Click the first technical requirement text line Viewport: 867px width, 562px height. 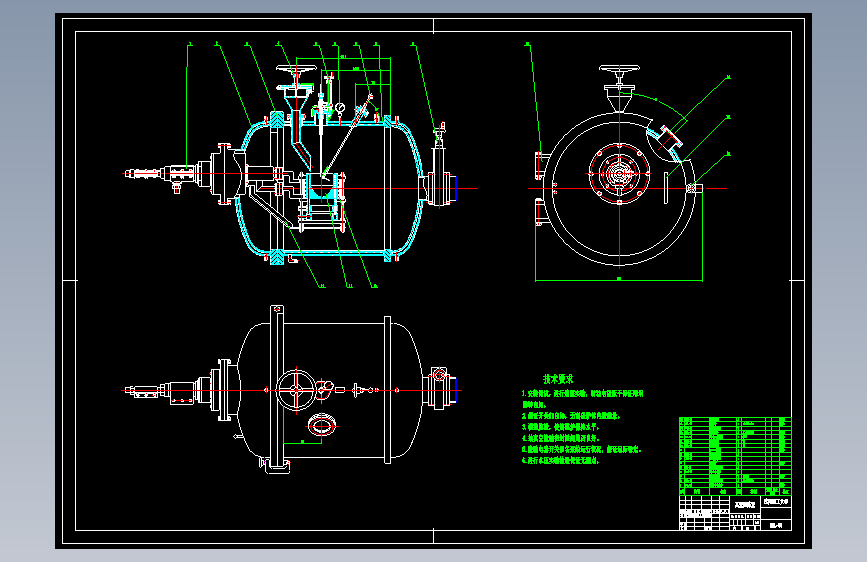coord(583,394)
